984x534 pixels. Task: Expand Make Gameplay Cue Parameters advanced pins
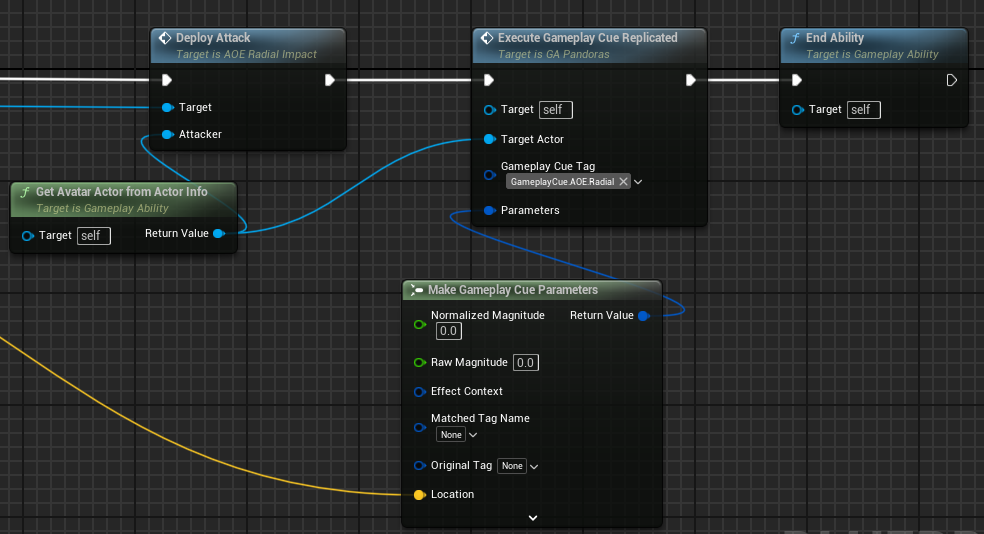point(533,518)
